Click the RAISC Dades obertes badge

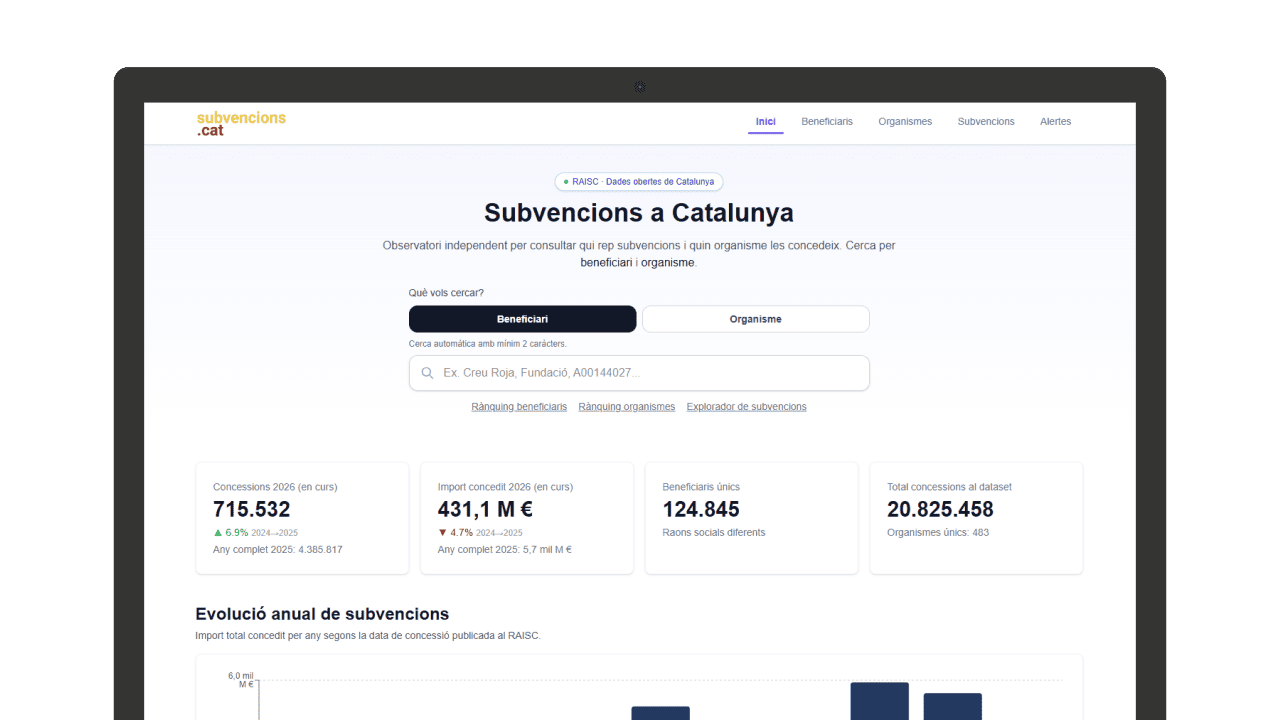pyautogui.click(x=639, y=182)
